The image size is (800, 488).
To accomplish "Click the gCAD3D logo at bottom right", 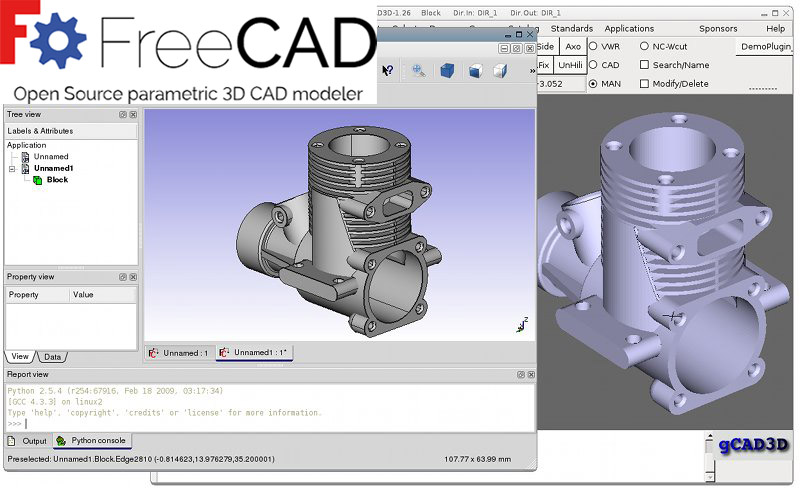I will pyautogui.click(x=754, y=445).
